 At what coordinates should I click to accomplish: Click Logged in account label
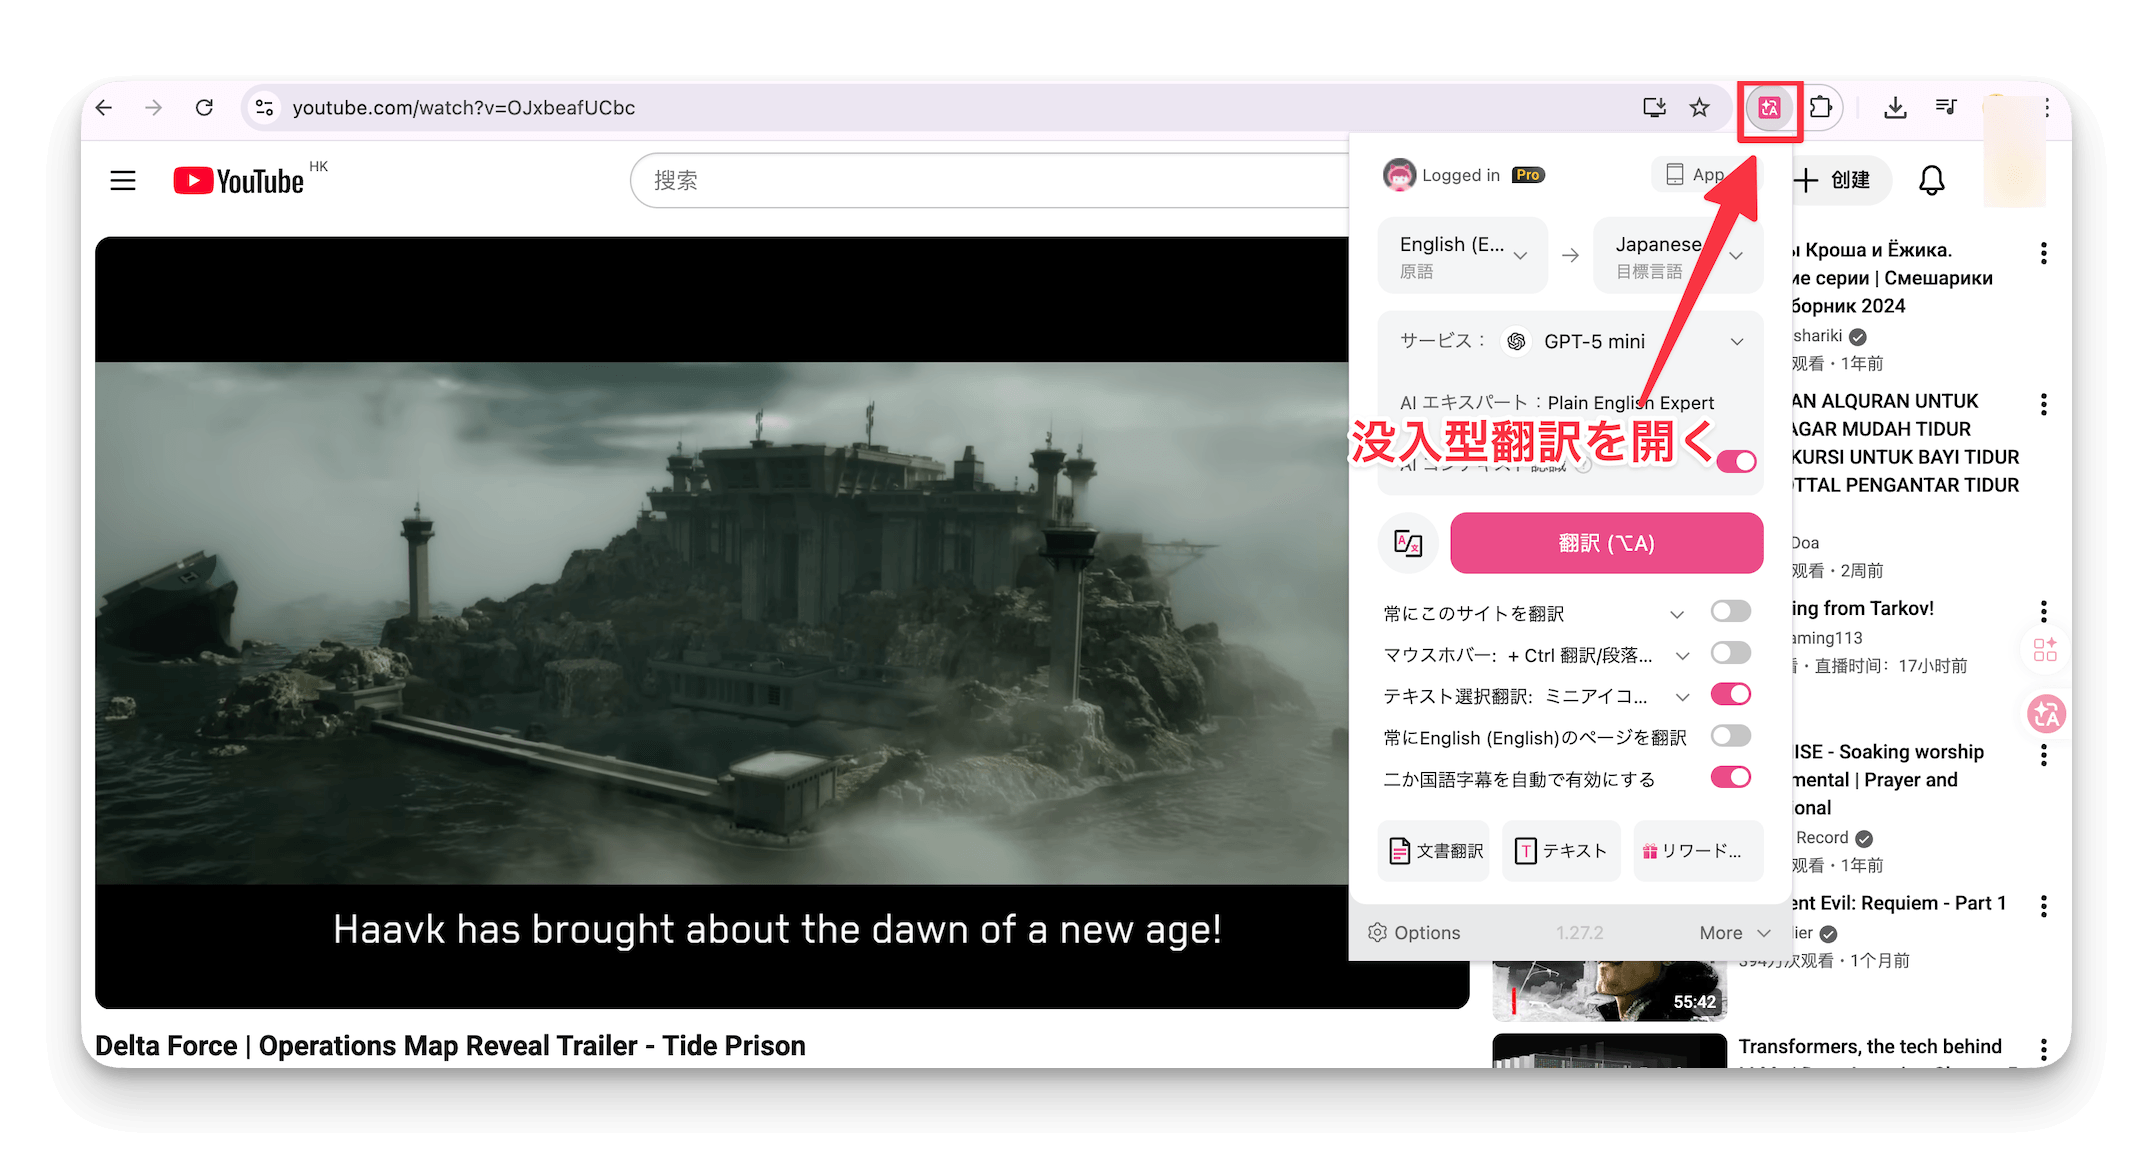click(1461, 175)
